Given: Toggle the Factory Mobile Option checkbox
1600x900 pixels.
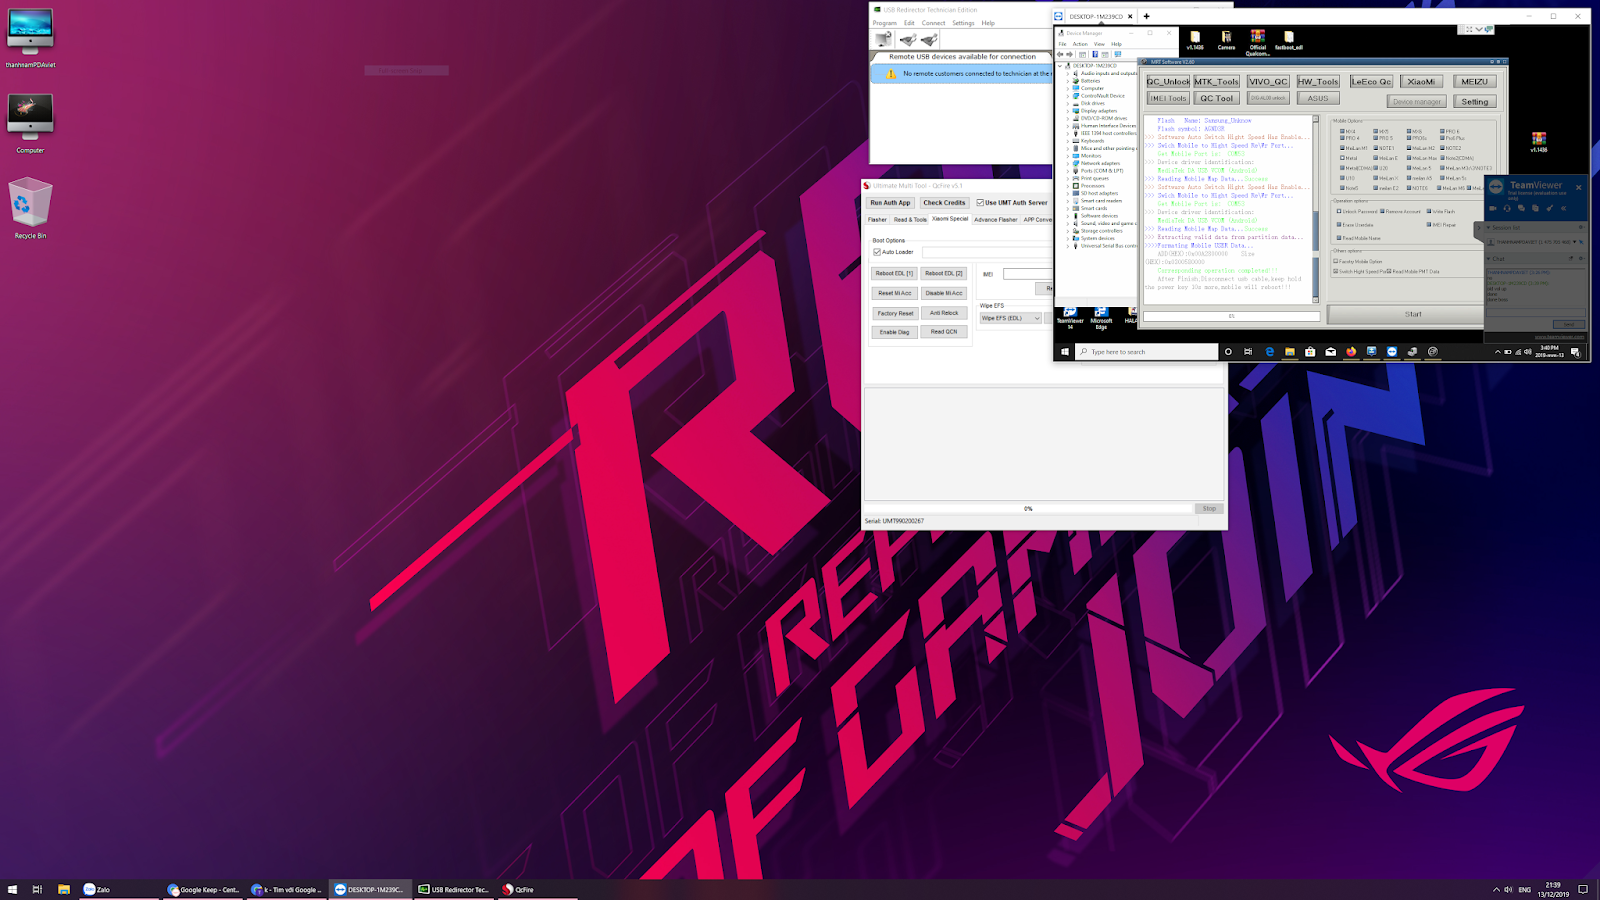Looking at the screenshot, I should click(1336, 262).
